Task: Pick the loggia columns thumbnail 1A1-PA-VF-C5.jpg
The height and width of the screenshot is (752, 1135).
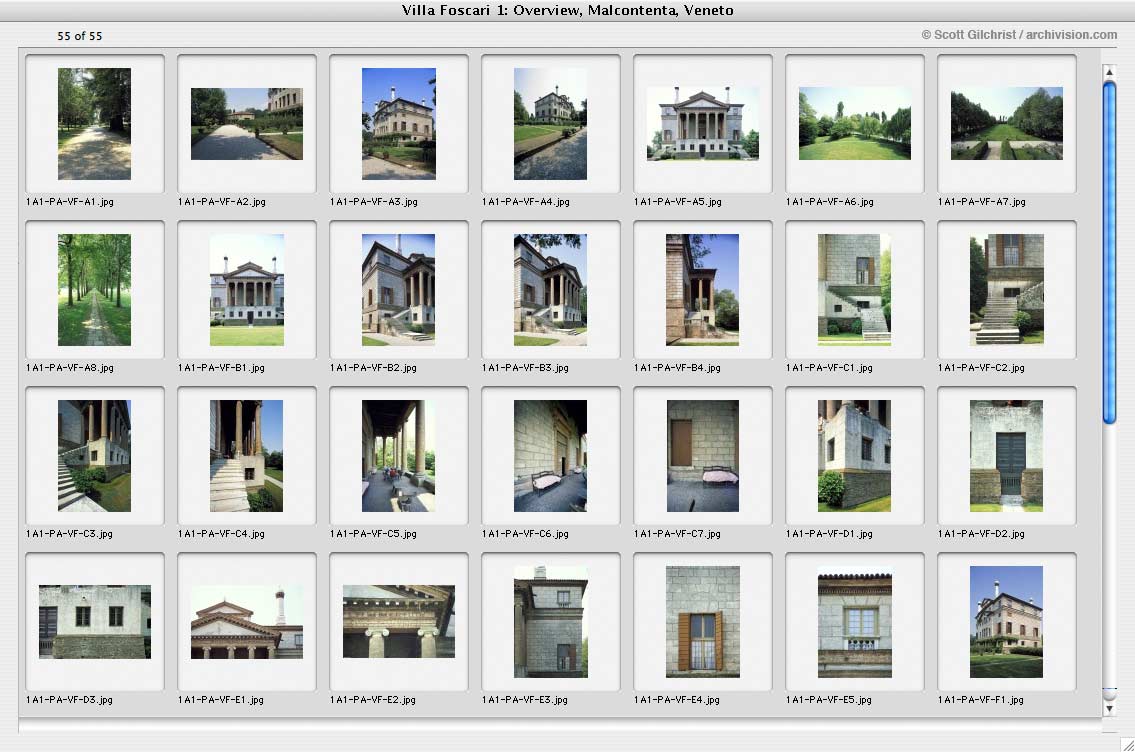Action: pyautogui.click(x=399, y=456)
